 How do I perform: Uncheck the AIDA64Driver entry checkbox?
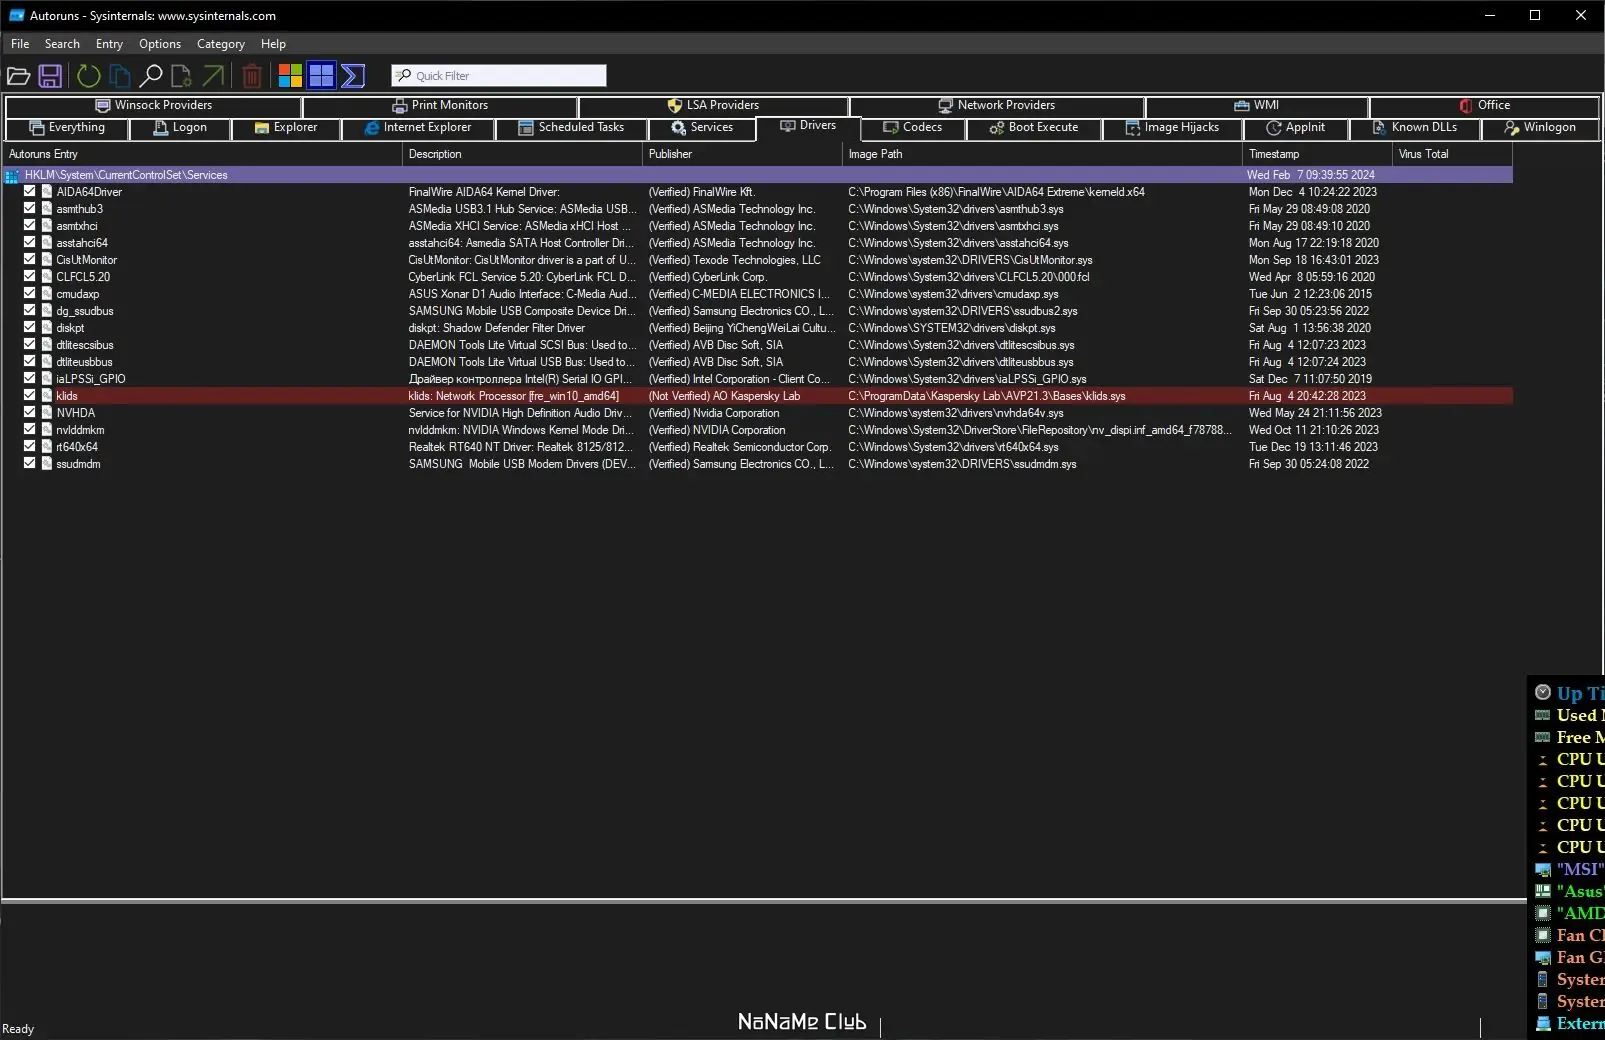click(29, 191)
